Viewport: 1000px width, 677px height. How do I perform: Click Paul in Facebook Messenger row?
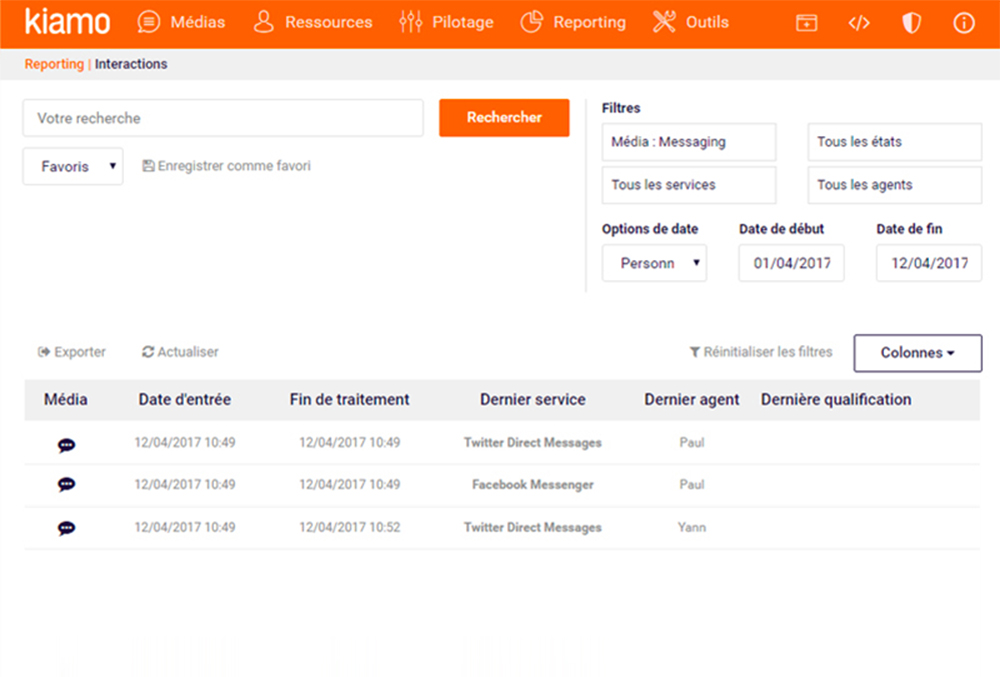[x=692, y=484]
